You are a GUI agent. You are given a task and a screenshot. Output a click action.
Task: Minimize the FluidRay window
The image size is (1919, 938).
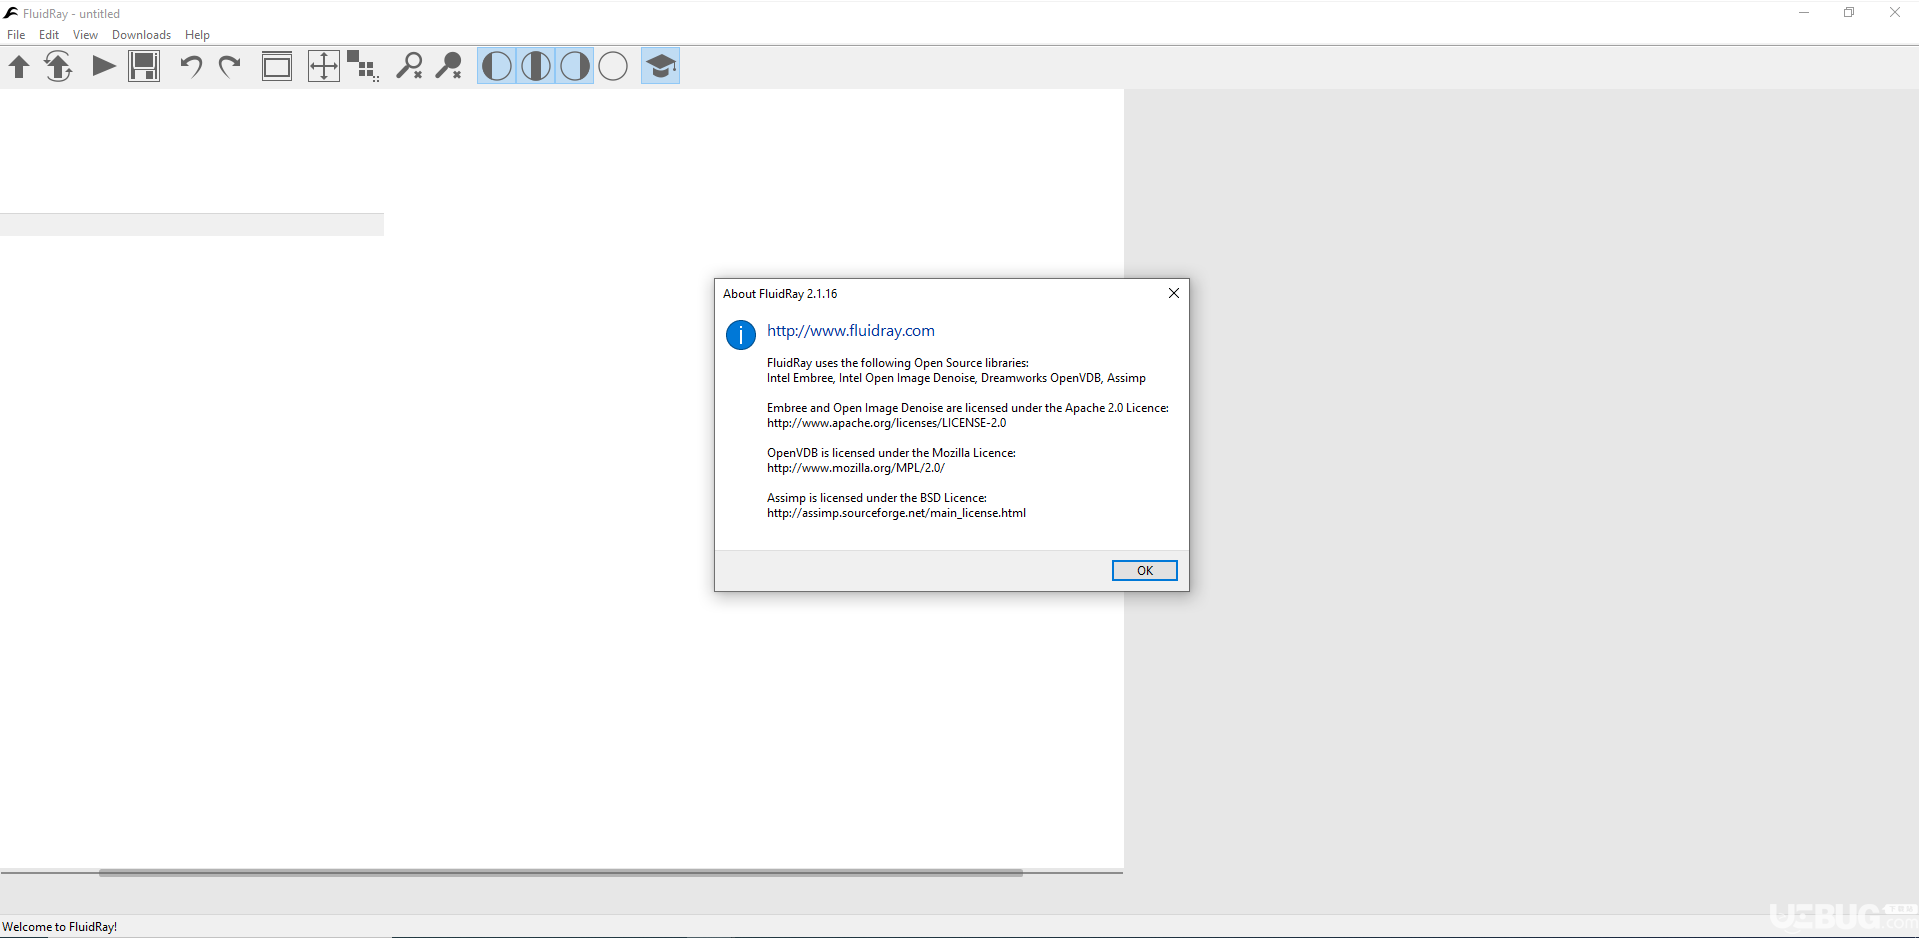[1804, 13]
